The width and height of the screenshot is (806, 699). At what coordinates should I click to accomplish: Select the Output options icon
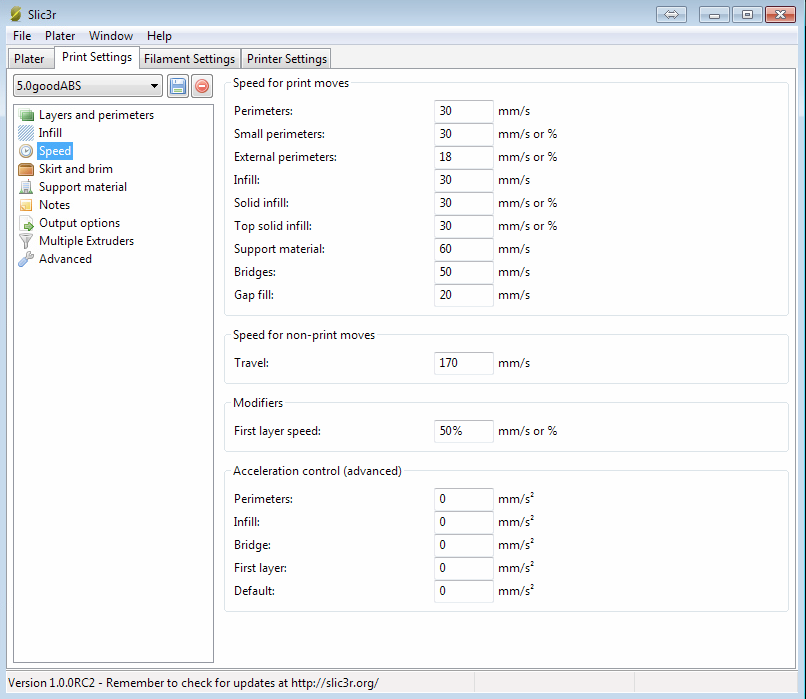coord(26,223)
